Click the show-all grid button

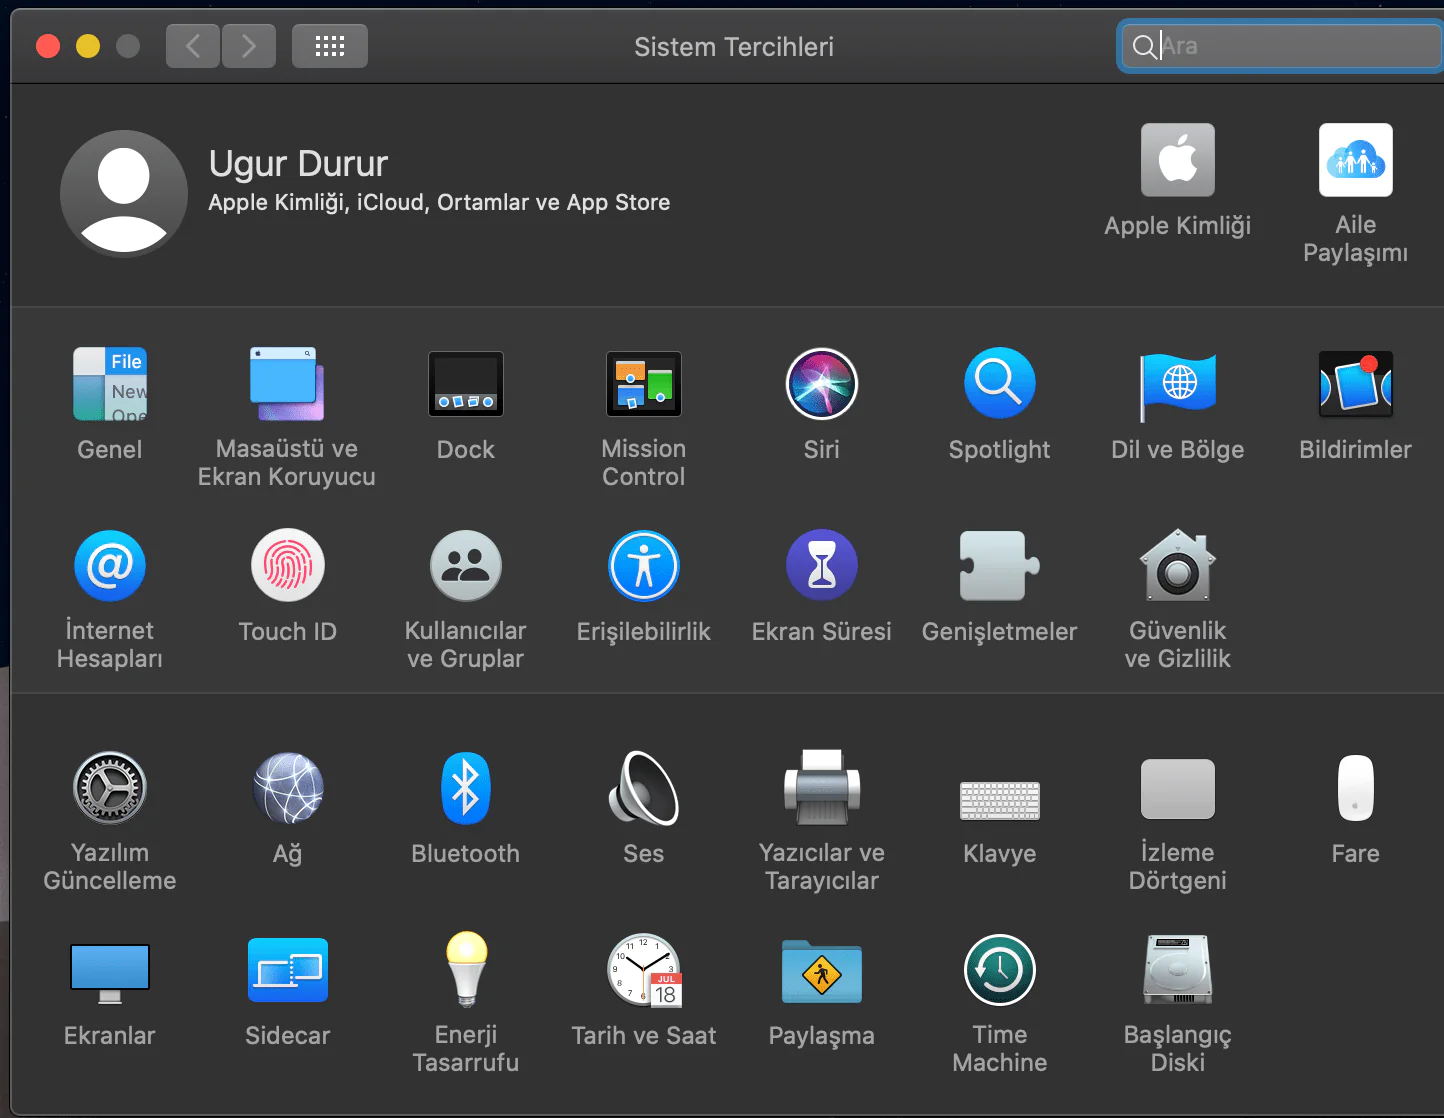pyautogui.click(x=330, y=46)
